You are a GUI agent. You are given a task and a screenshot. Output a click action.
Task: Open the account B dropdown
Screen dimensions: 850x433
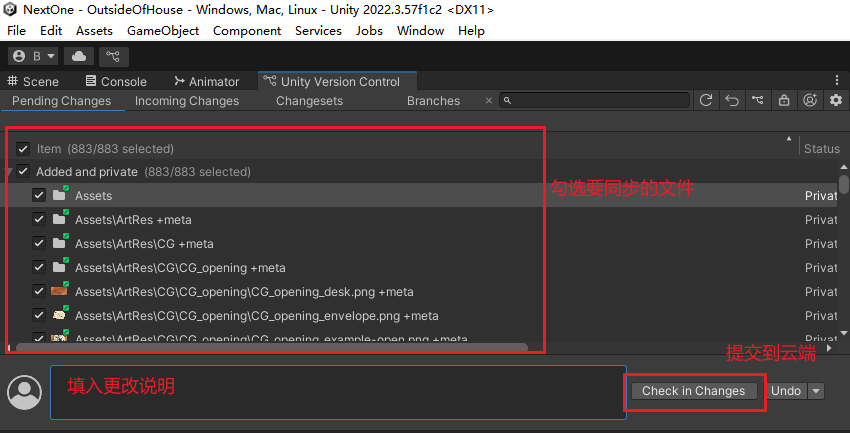[x=33, y=56]
